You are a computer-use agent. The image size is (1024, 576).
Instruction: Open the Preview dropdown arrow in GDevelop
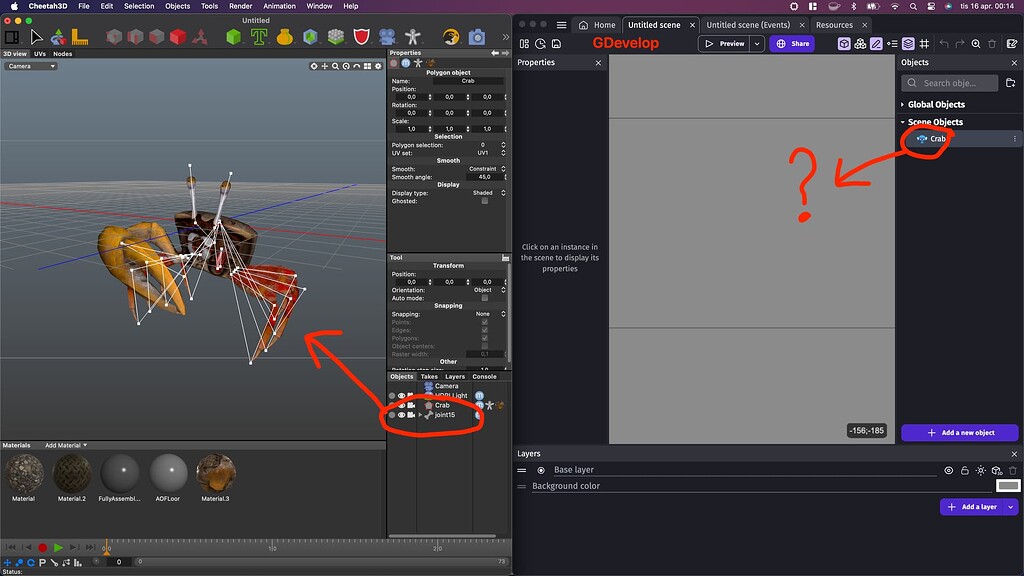(756, 43)
